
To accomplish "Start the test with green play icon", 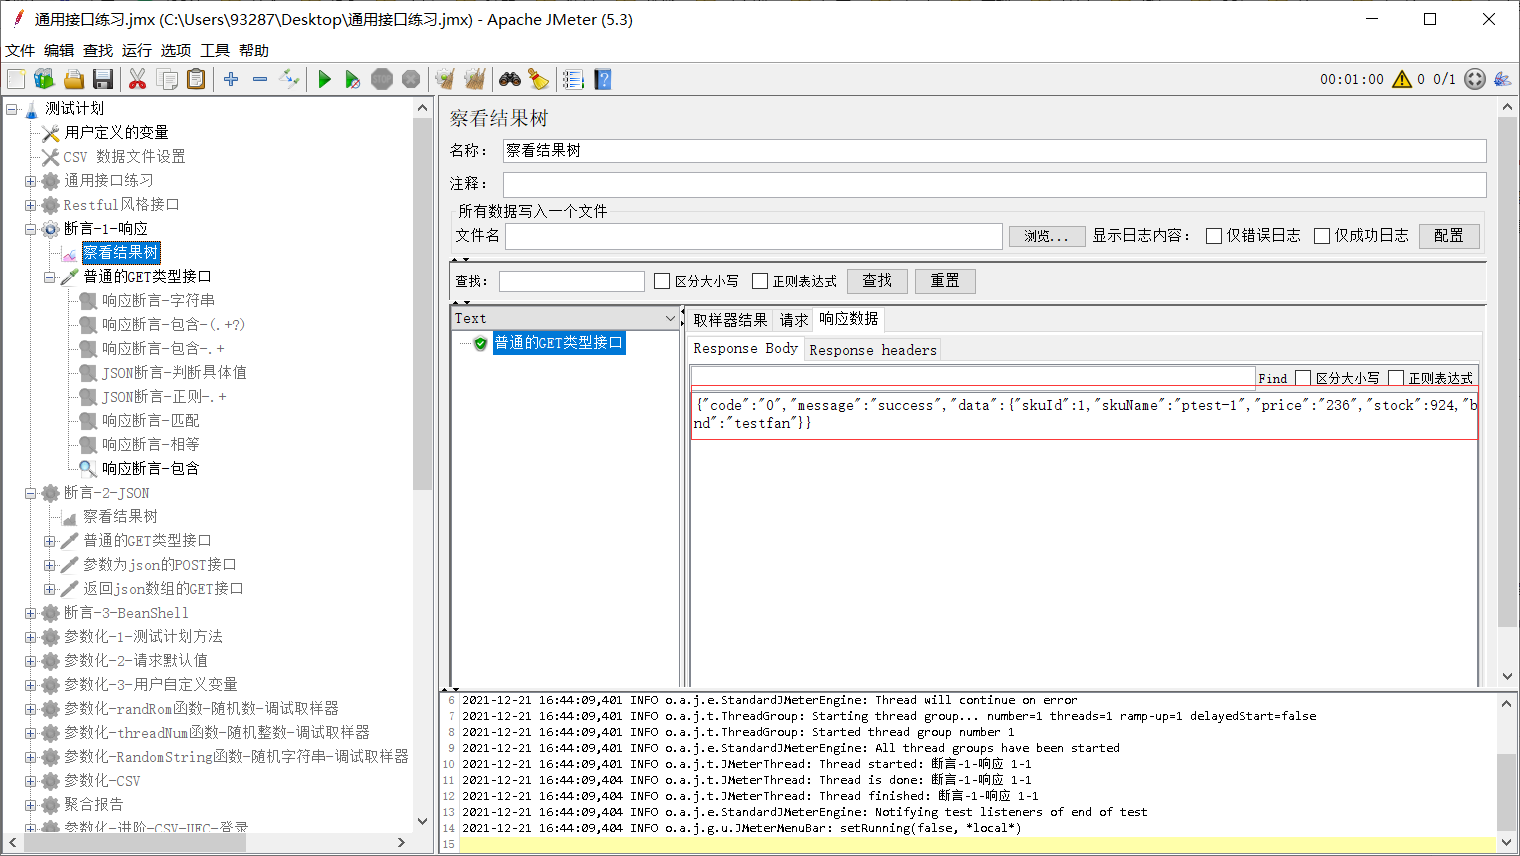I will [x=324, y=79].
